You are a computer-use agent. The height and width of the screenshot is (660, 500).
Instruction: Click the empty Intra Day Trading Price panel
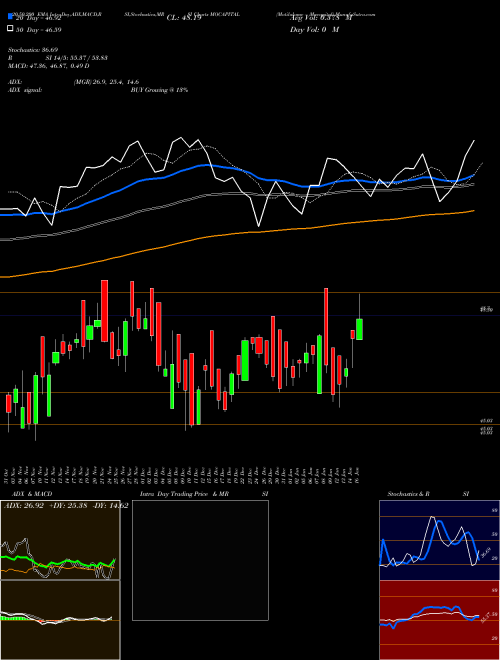(x=200, y=560)
